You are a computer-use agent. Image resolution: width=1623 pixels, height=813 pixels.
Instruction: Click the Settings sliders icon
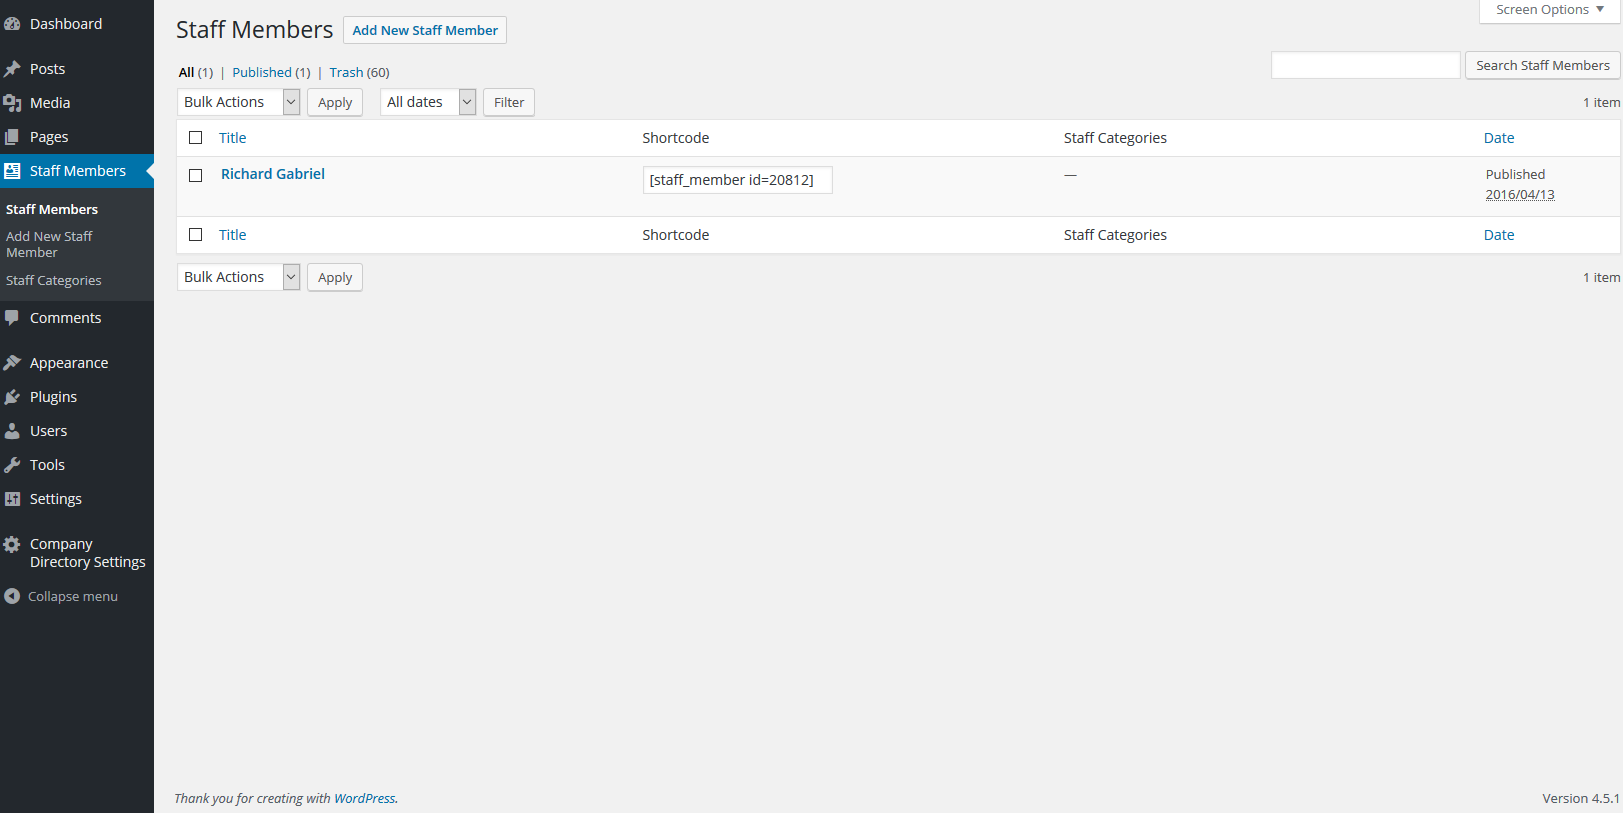[x=12, y=499]
